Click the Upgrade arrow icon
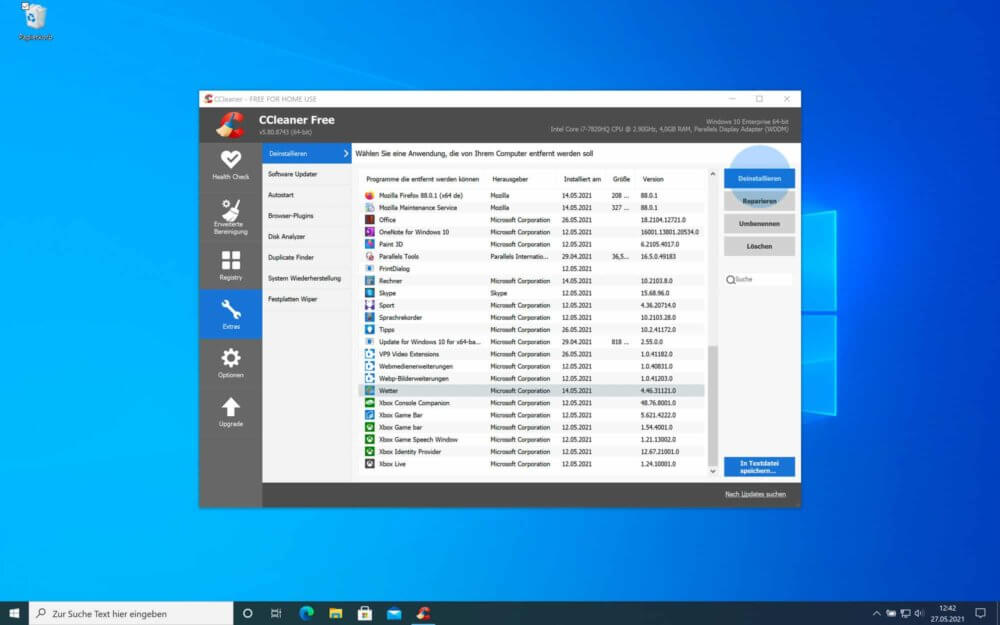 (x=230, y=406)
